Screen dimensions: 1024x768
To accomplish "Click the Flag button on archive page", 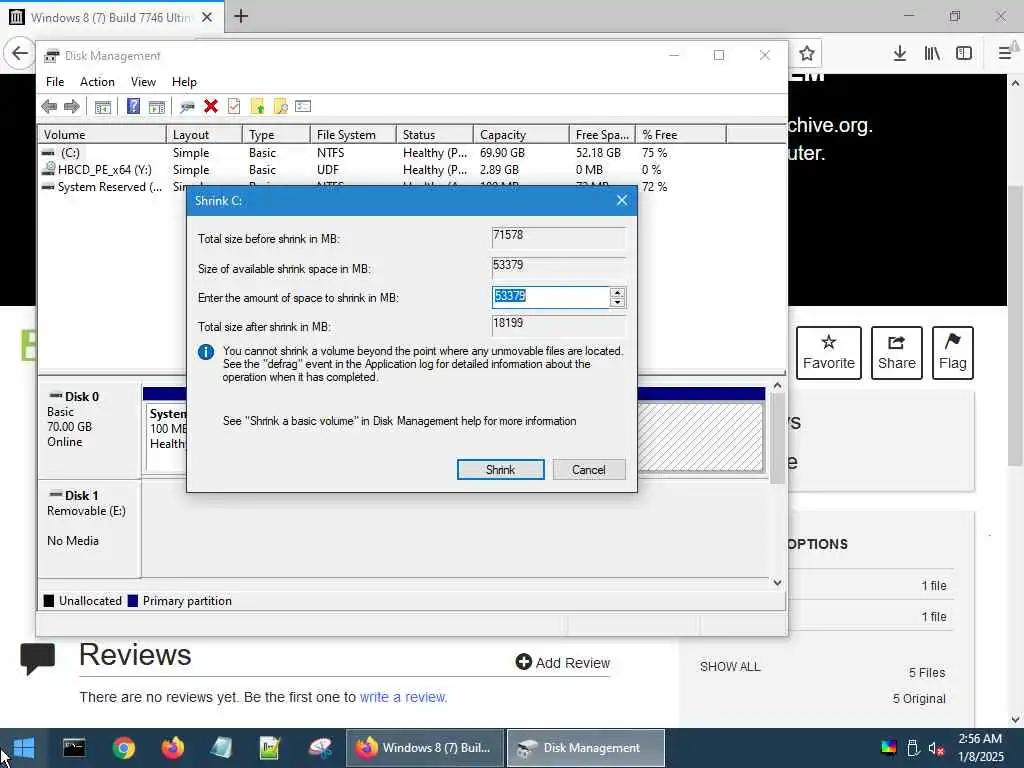I will (952, 353).
